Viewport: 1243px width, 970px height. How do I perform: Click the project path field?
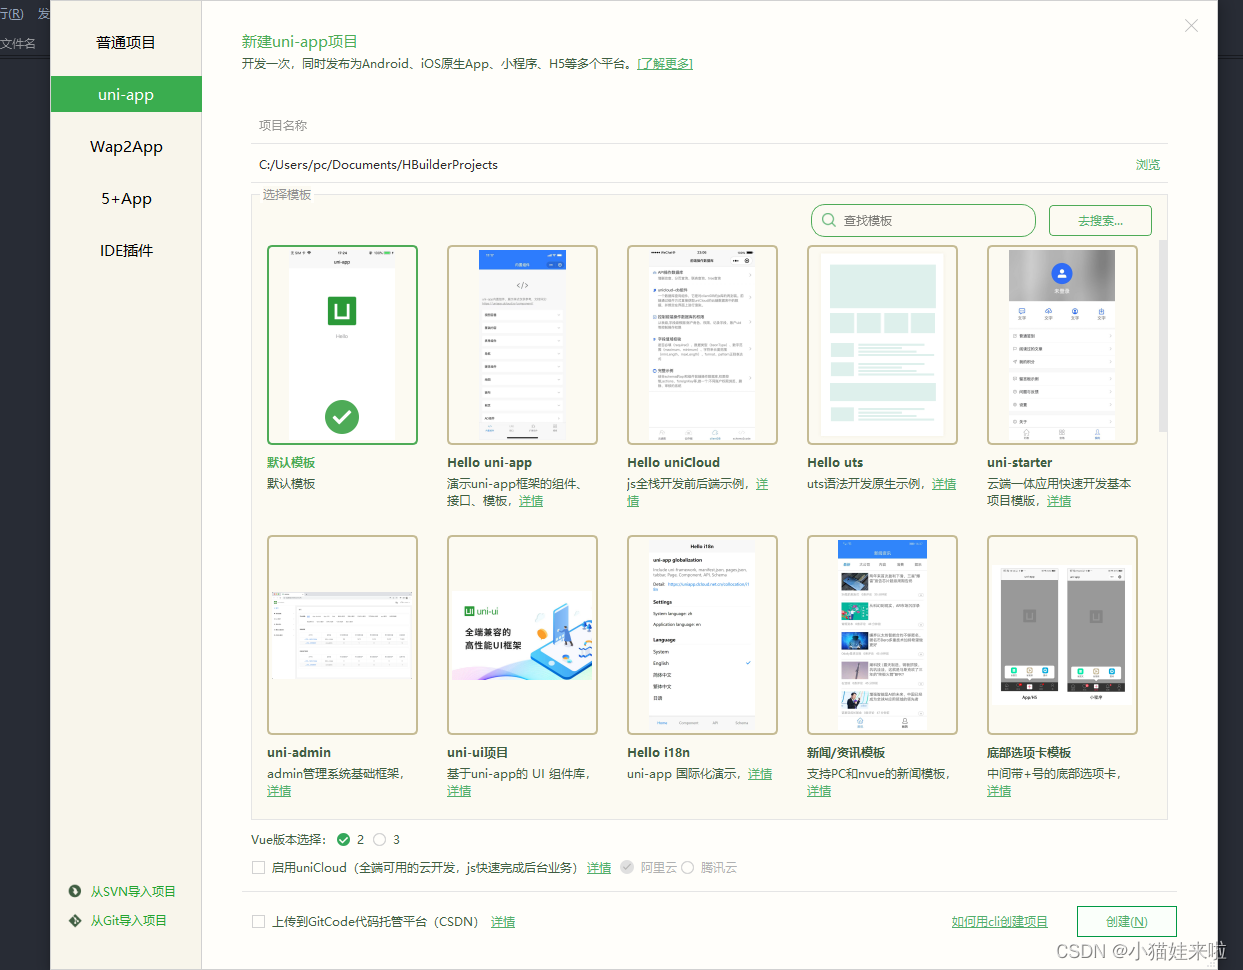pyautogui.click(x=690, y=164)
